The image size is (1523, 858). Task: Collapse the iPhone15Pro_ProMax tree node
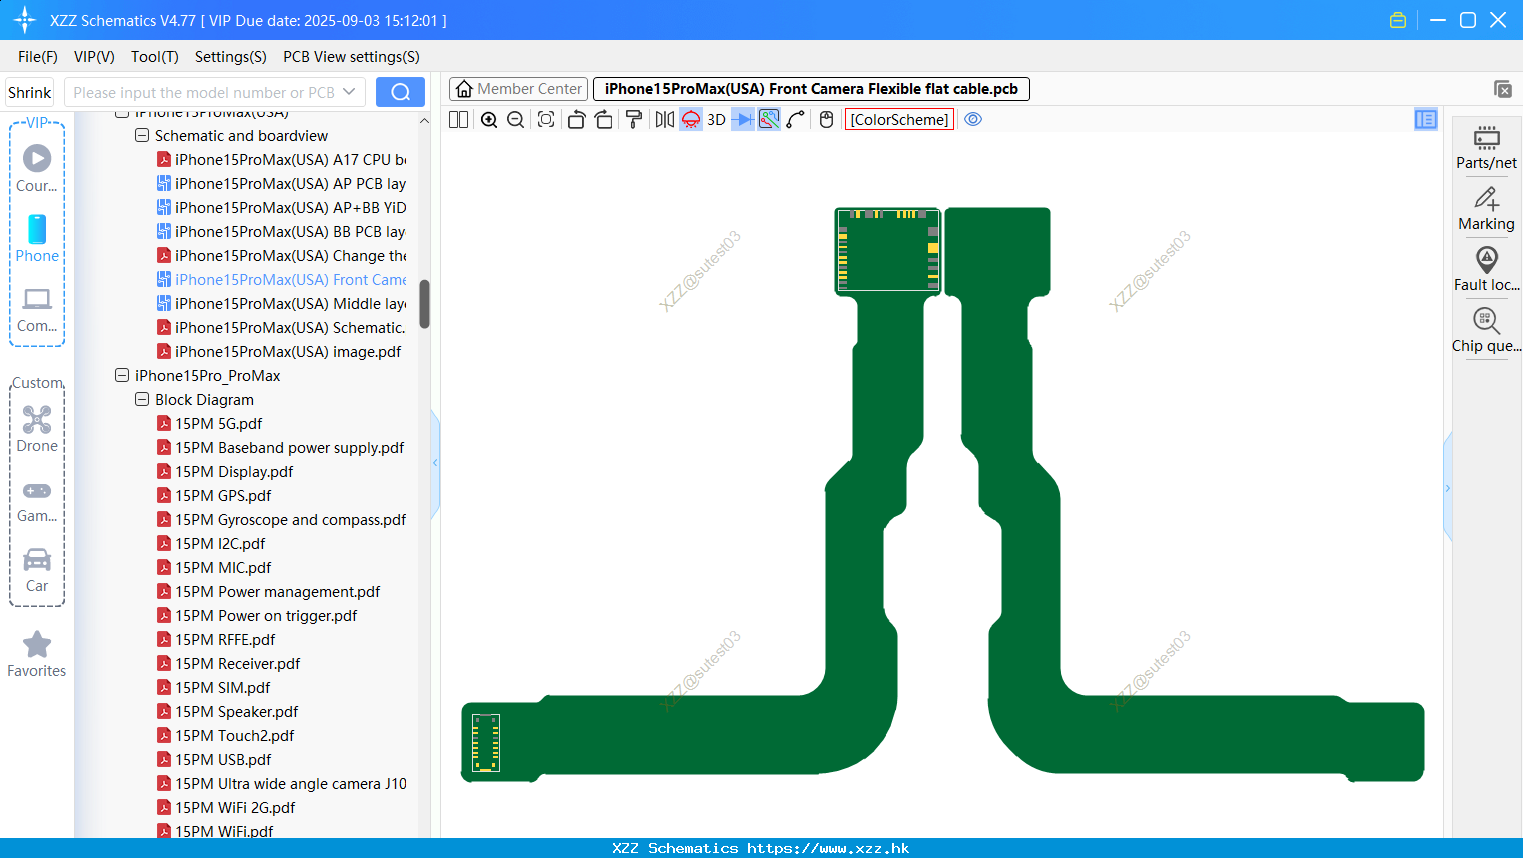pyautogui.click(x=122, y=375)
